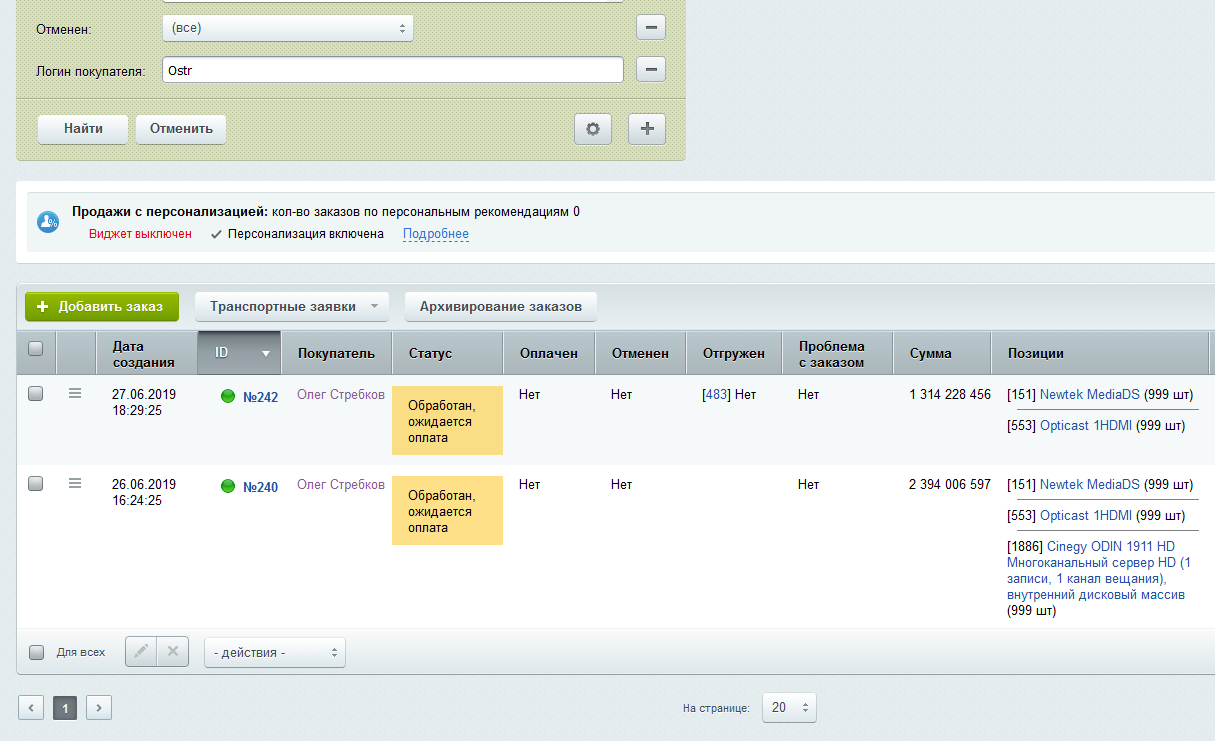The image size is (1215, 741).
Task: Click the filter settings gear icon
Action: 593,129
